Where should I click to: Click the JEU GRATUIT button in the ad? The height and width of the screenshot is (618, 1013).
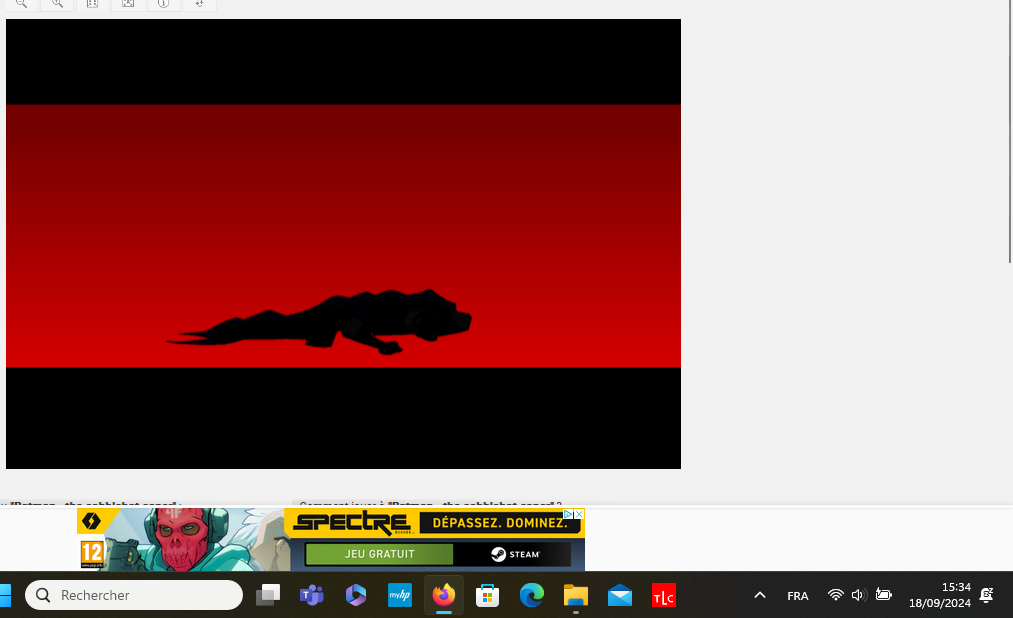(x=379, y=554)
